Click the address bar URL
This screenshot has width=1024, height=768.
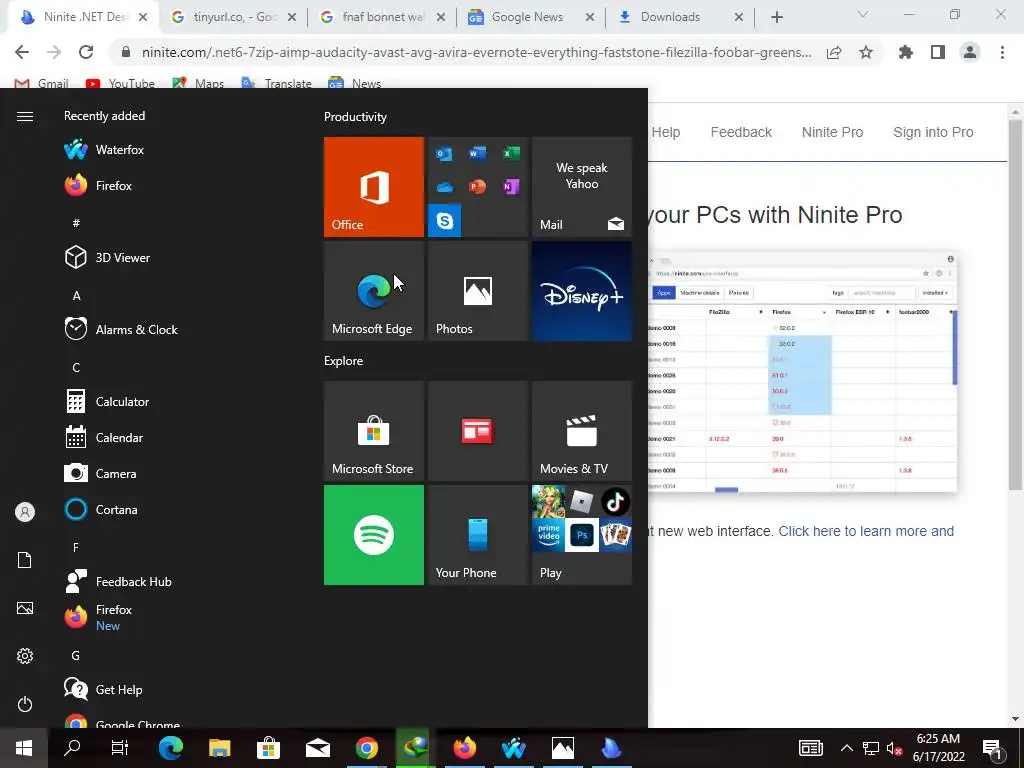477,52
